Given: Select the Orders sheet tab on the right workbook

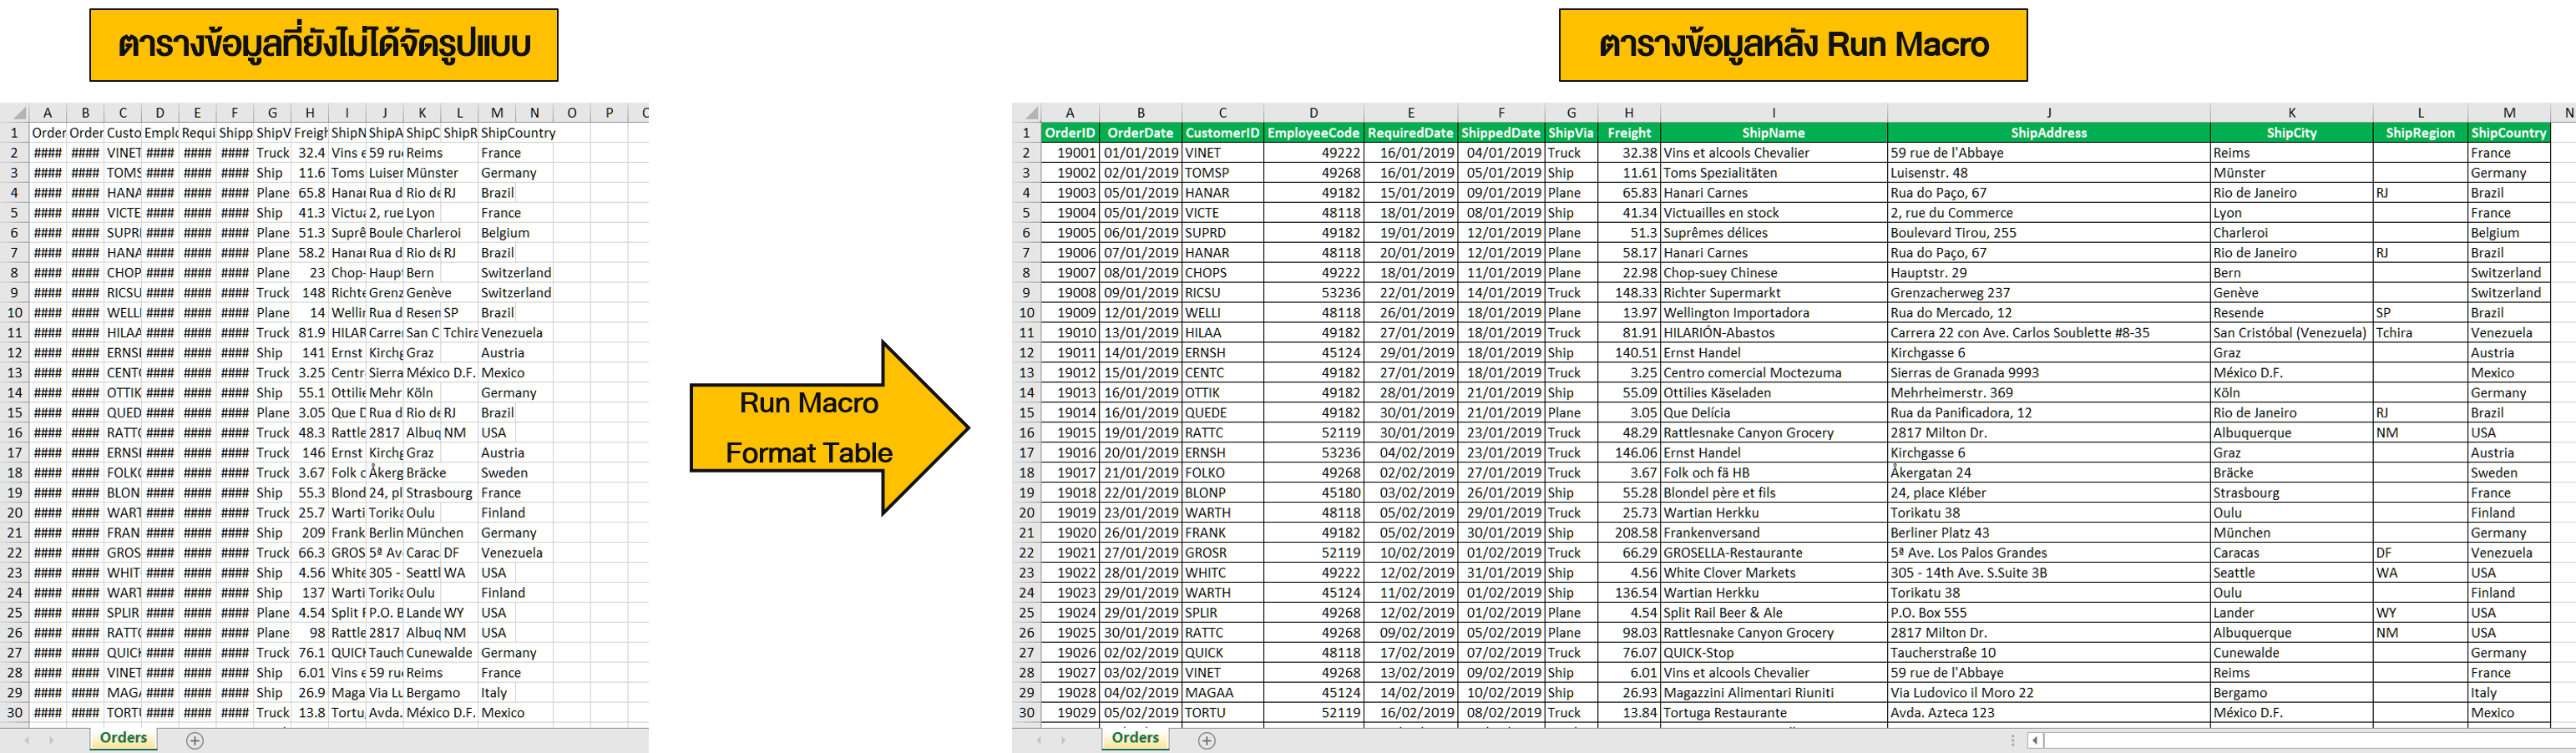Looking at the screenshot, I should tap(1135, 737).
